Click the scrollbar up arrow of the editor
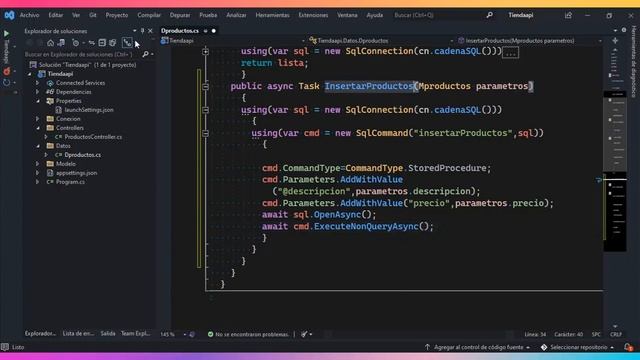This screenshot has height=360, width=640. (x=615, y=50)
